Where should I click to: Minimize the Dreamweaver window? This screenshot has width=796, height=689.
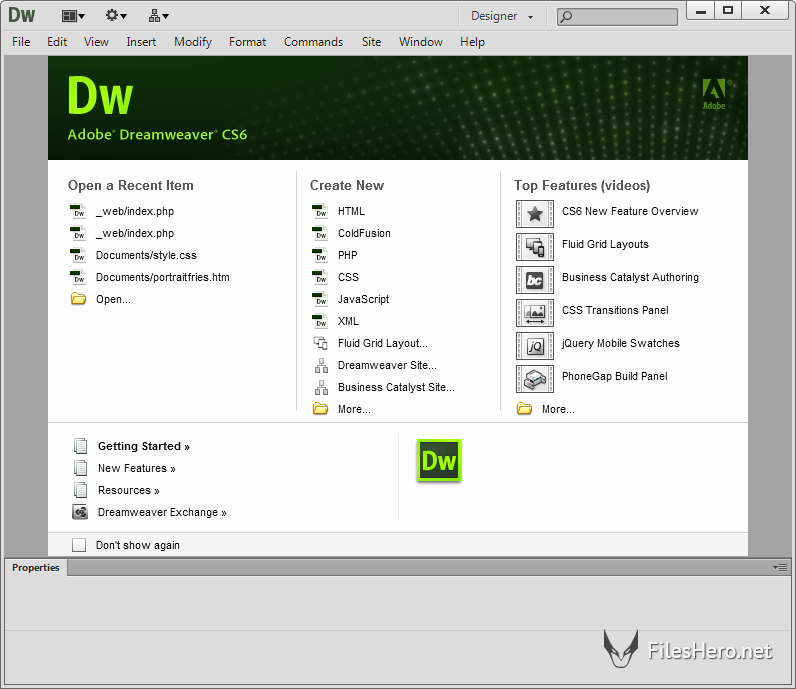[701, 11]
